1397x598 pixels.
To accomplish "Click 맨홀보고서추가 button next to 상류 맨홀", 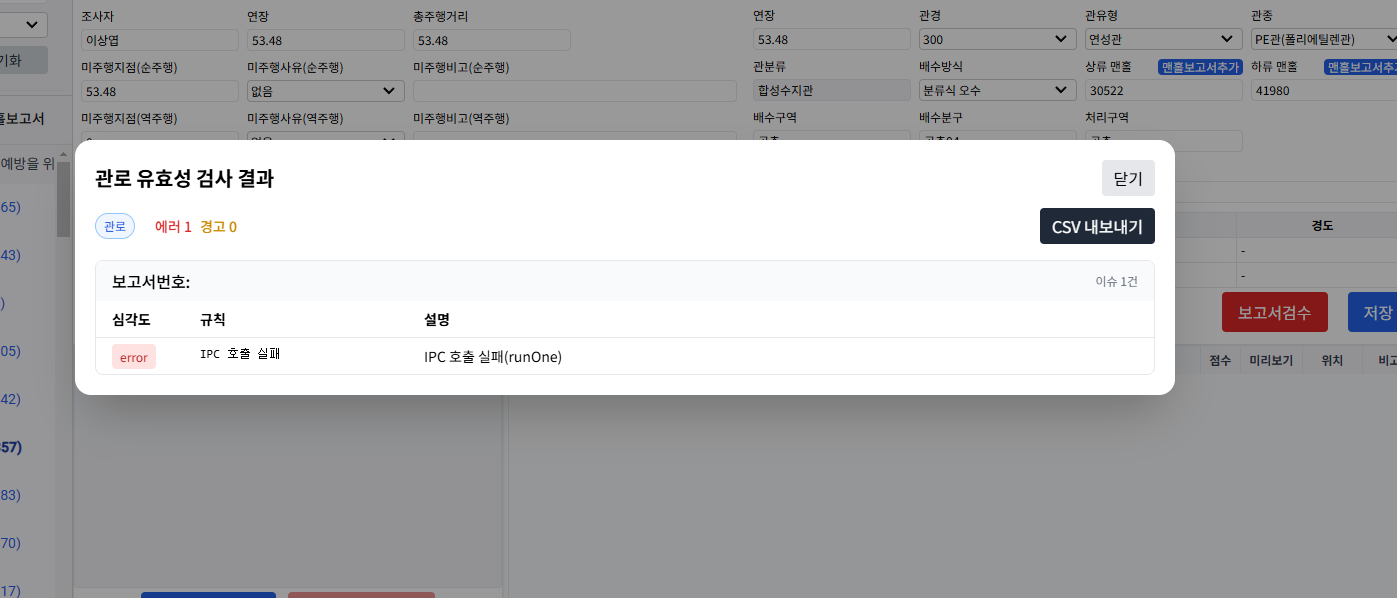I will tap(1200, 67).
